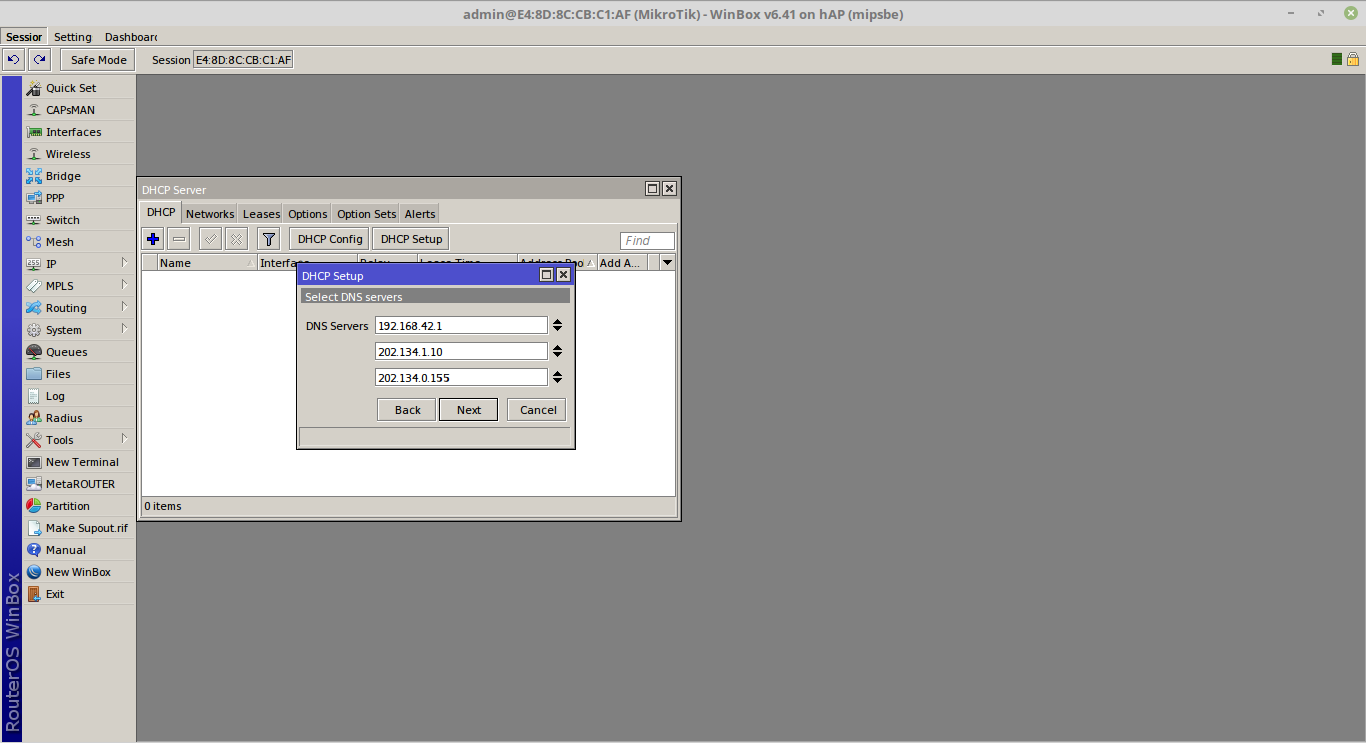This screenshot has height=743, width=1366.
Task: Open the router Log
Action: (x=79, y=396)
